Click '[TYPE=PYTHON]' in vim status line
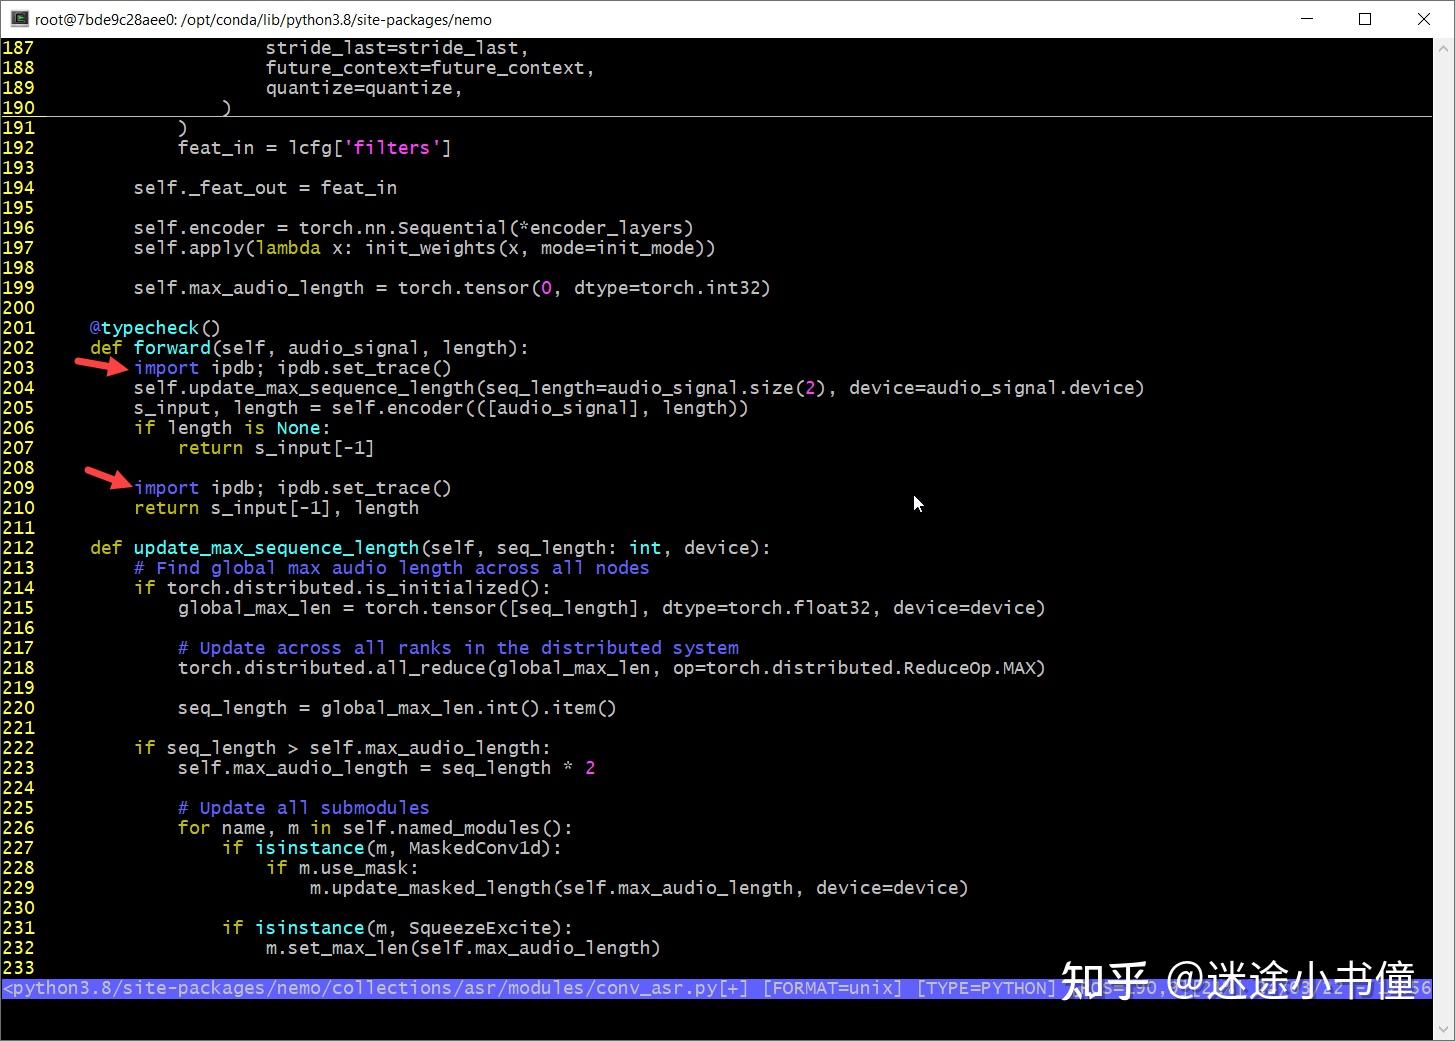 coord(986,988)
